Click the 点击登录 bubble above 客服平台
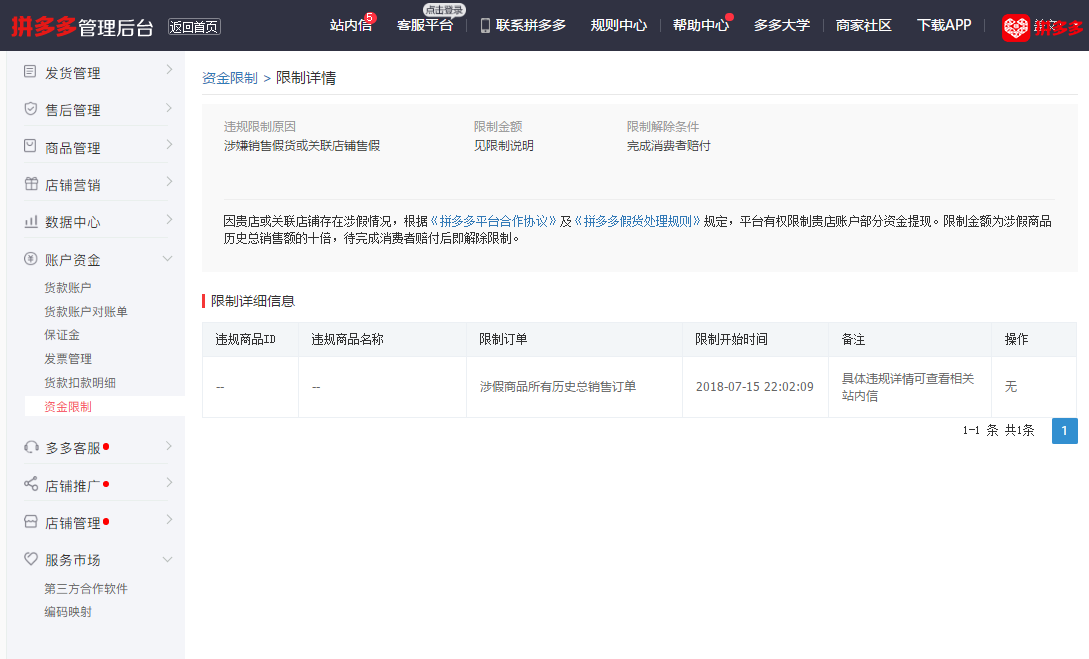Screen dimensions: 1089x659 tap(444, 10)
